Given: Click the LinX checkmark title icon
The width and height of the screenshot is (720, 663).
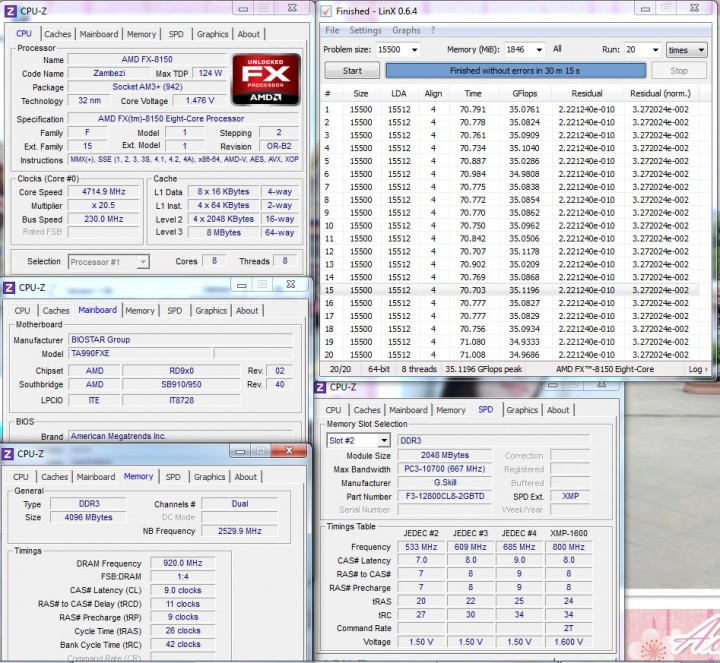Looking at the screenshot, I should [326, 11].
